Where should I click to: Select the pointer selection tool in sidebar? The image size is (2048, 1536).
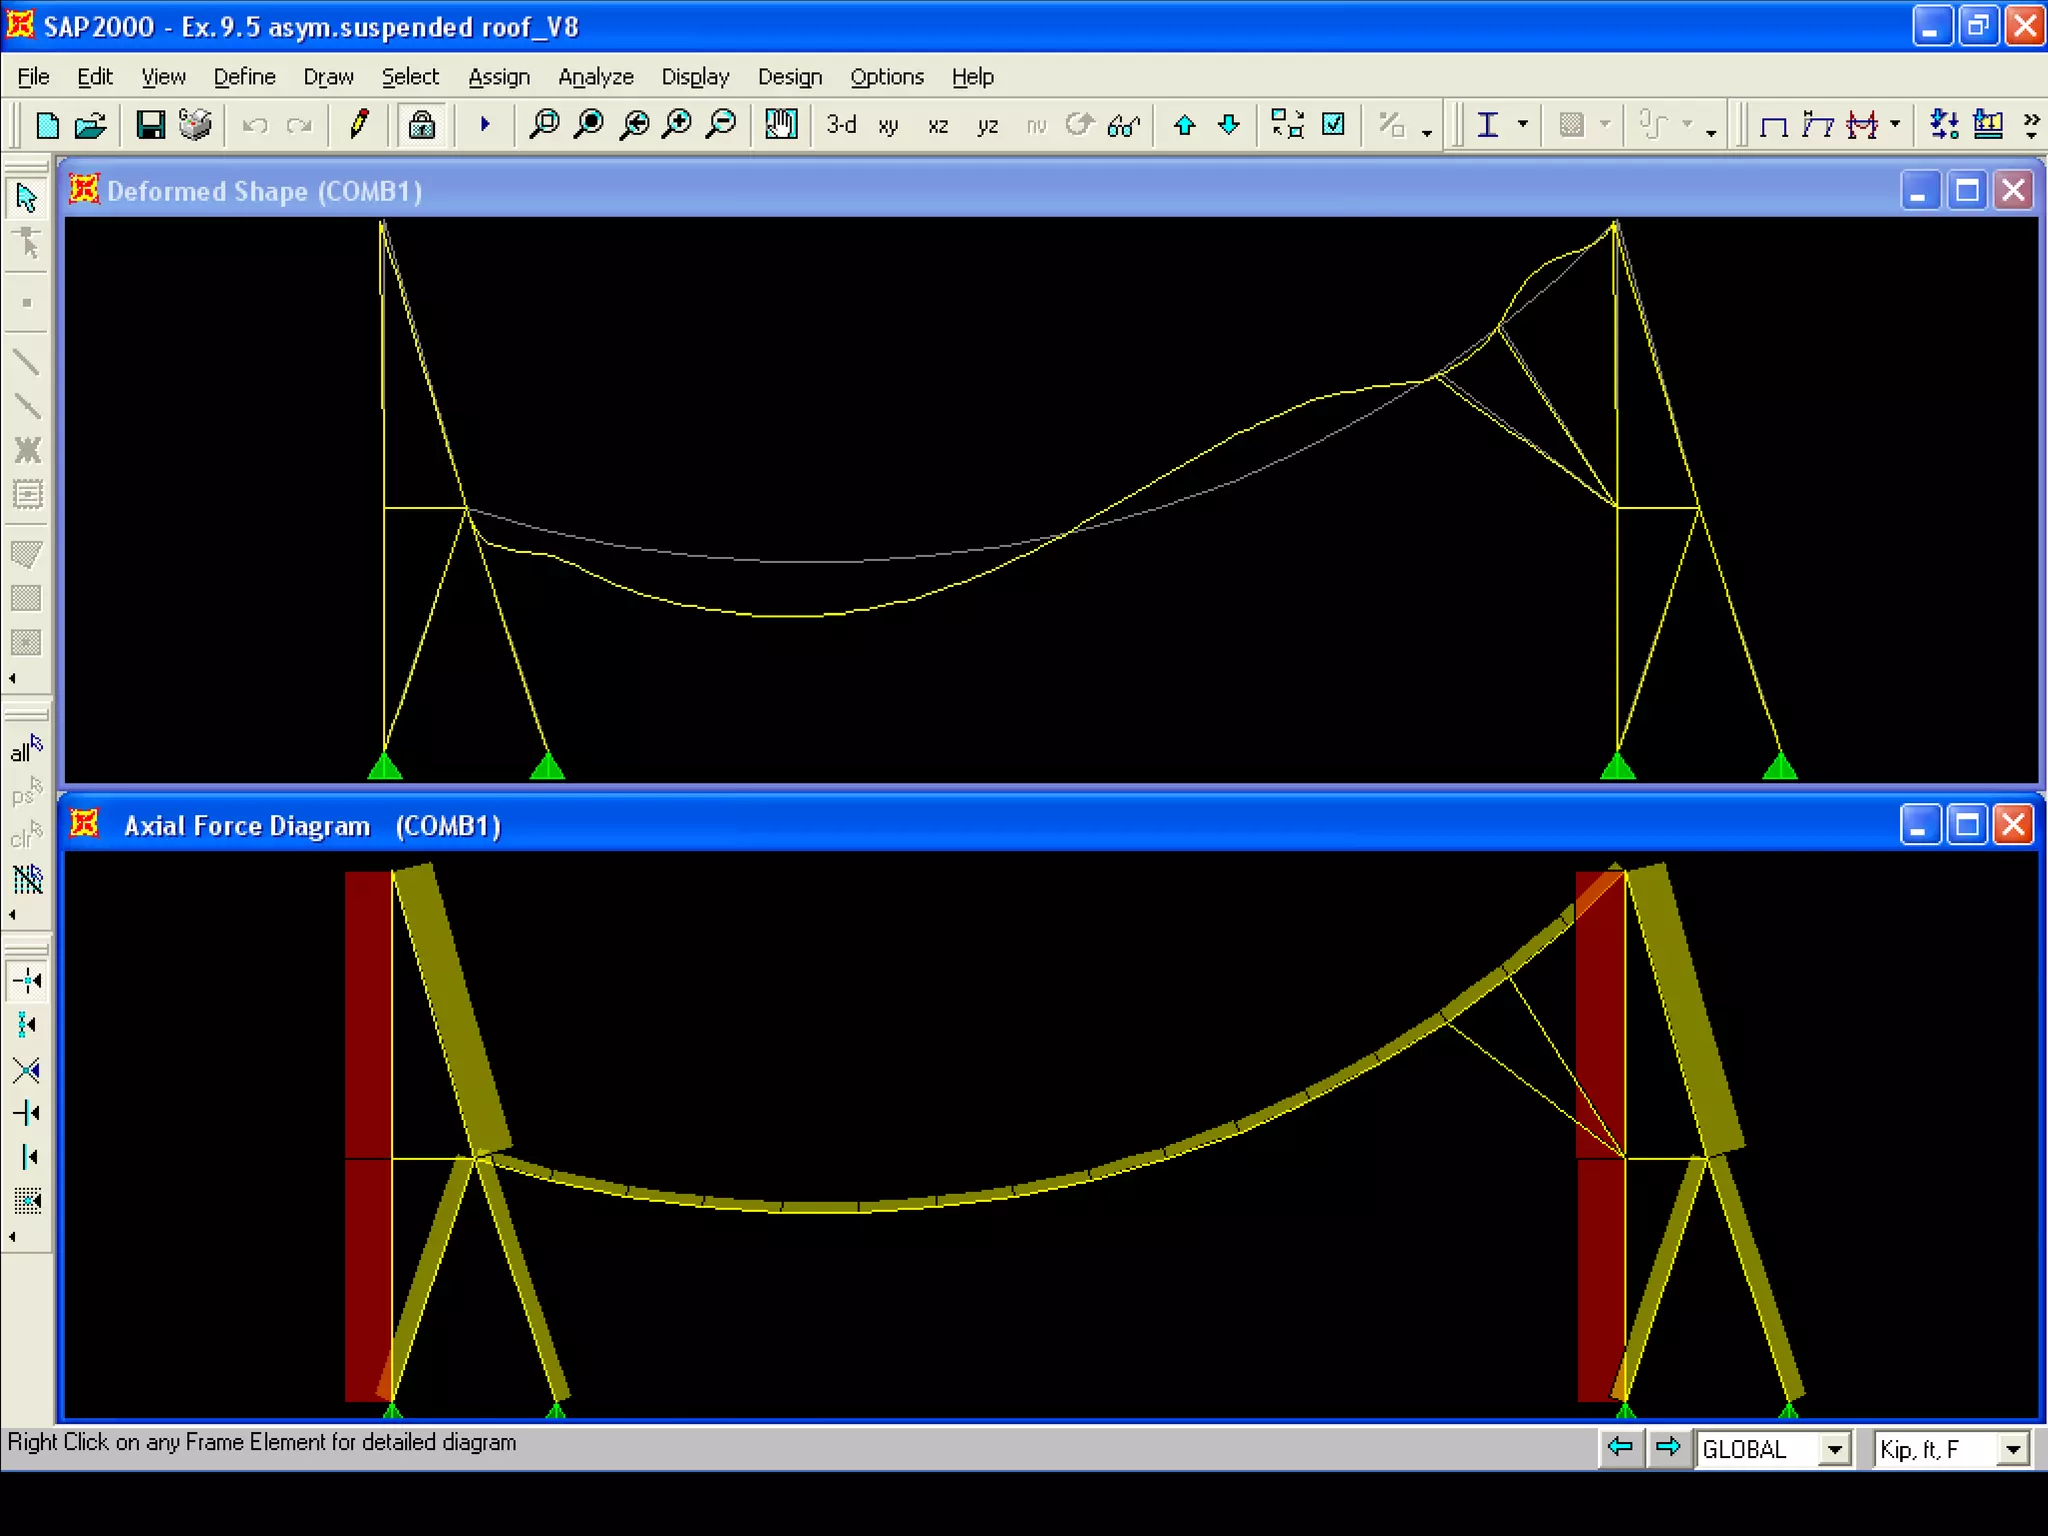(27, 198)
